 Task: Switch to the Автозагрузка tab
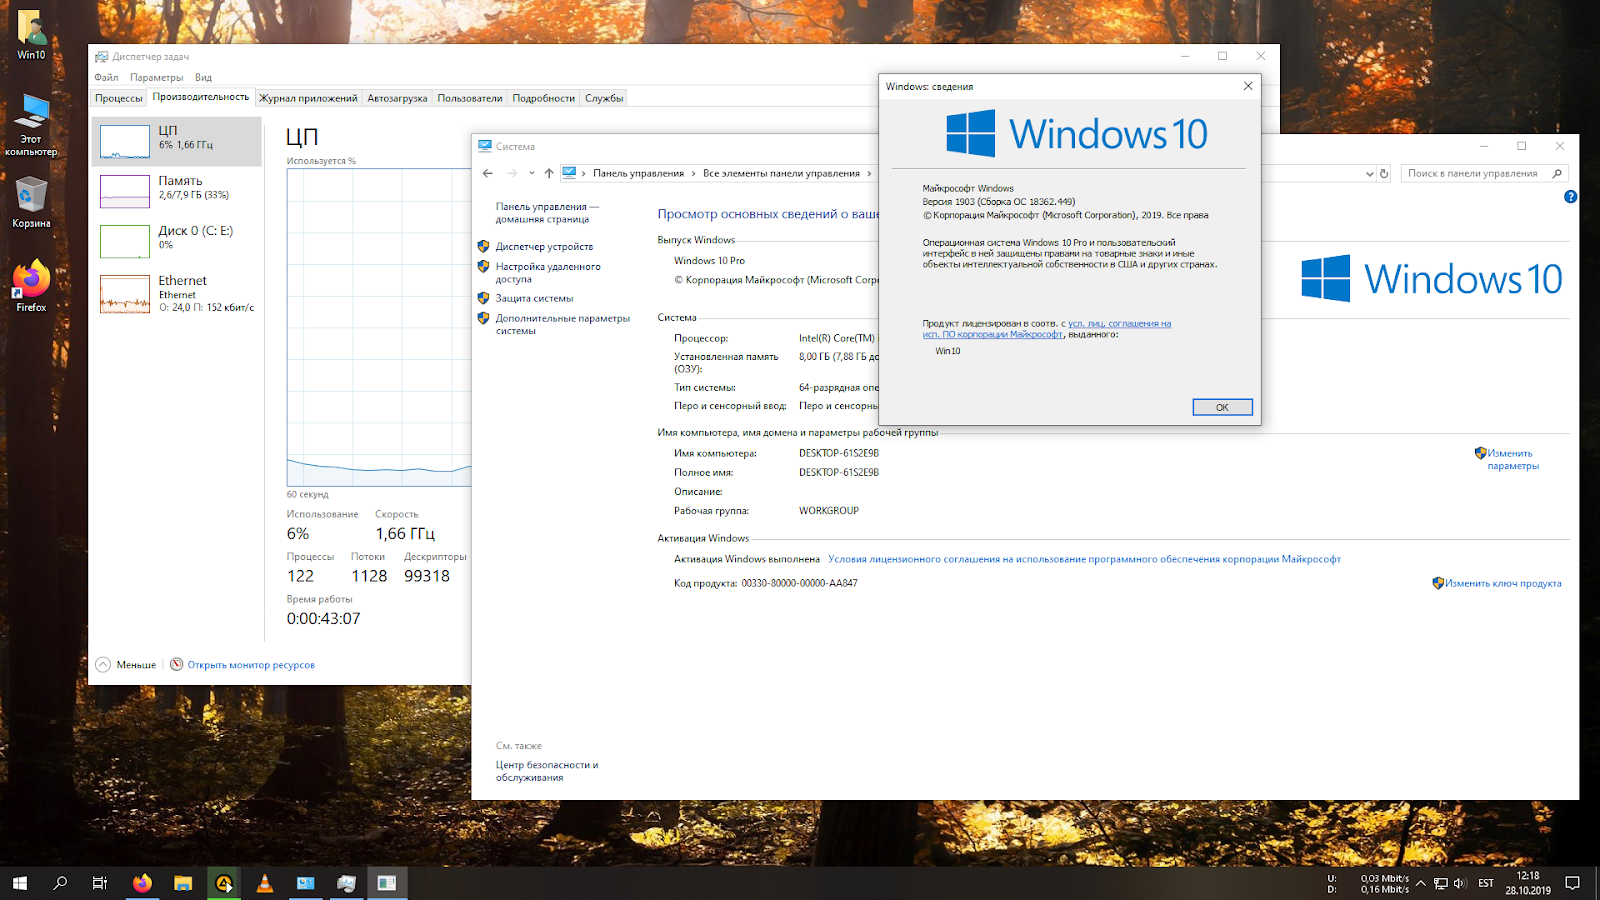tap(396, 97)
